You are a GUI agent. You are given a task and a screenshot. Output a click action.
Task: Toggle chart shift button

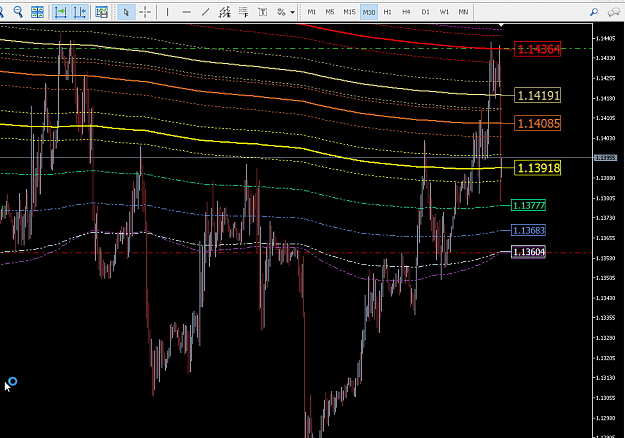click(80, 12)
